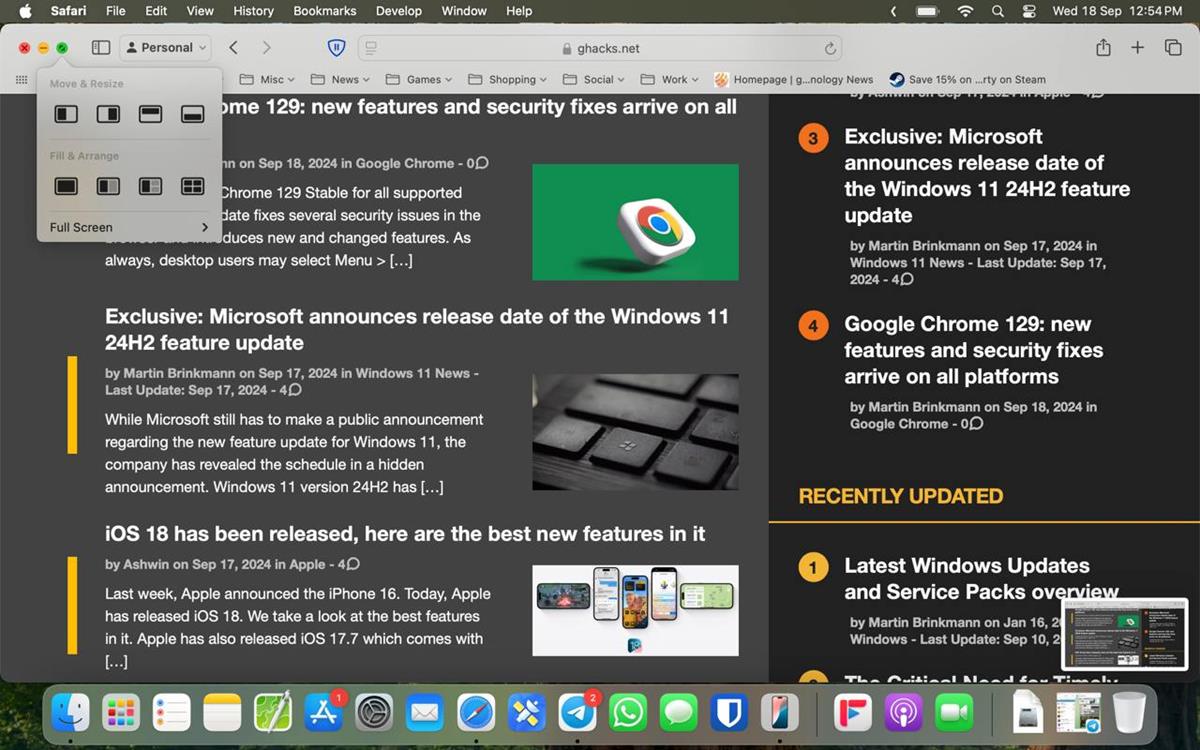Open the Window menu
This screenshot has height=750, width=1200.
click(464, 11)
